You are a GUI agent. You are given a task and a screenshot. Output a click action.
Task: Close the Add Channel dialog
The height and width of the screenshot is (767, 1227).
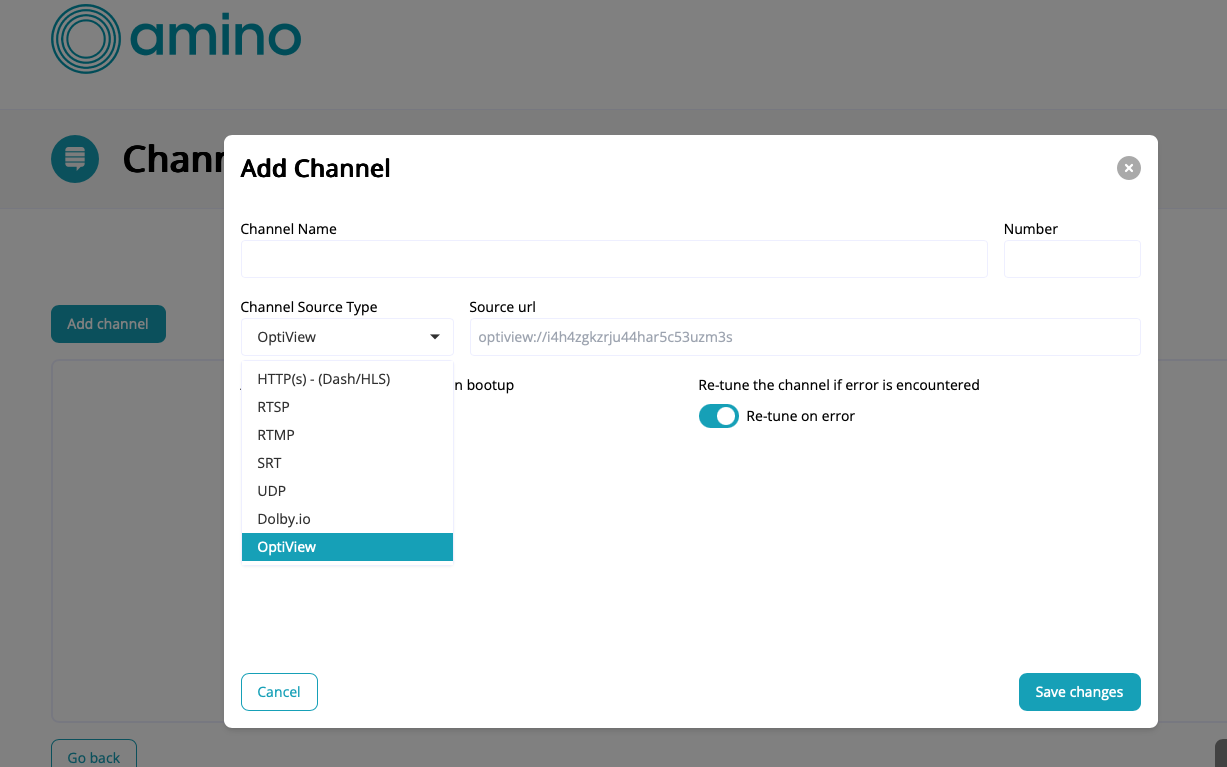coord(1128,168)
